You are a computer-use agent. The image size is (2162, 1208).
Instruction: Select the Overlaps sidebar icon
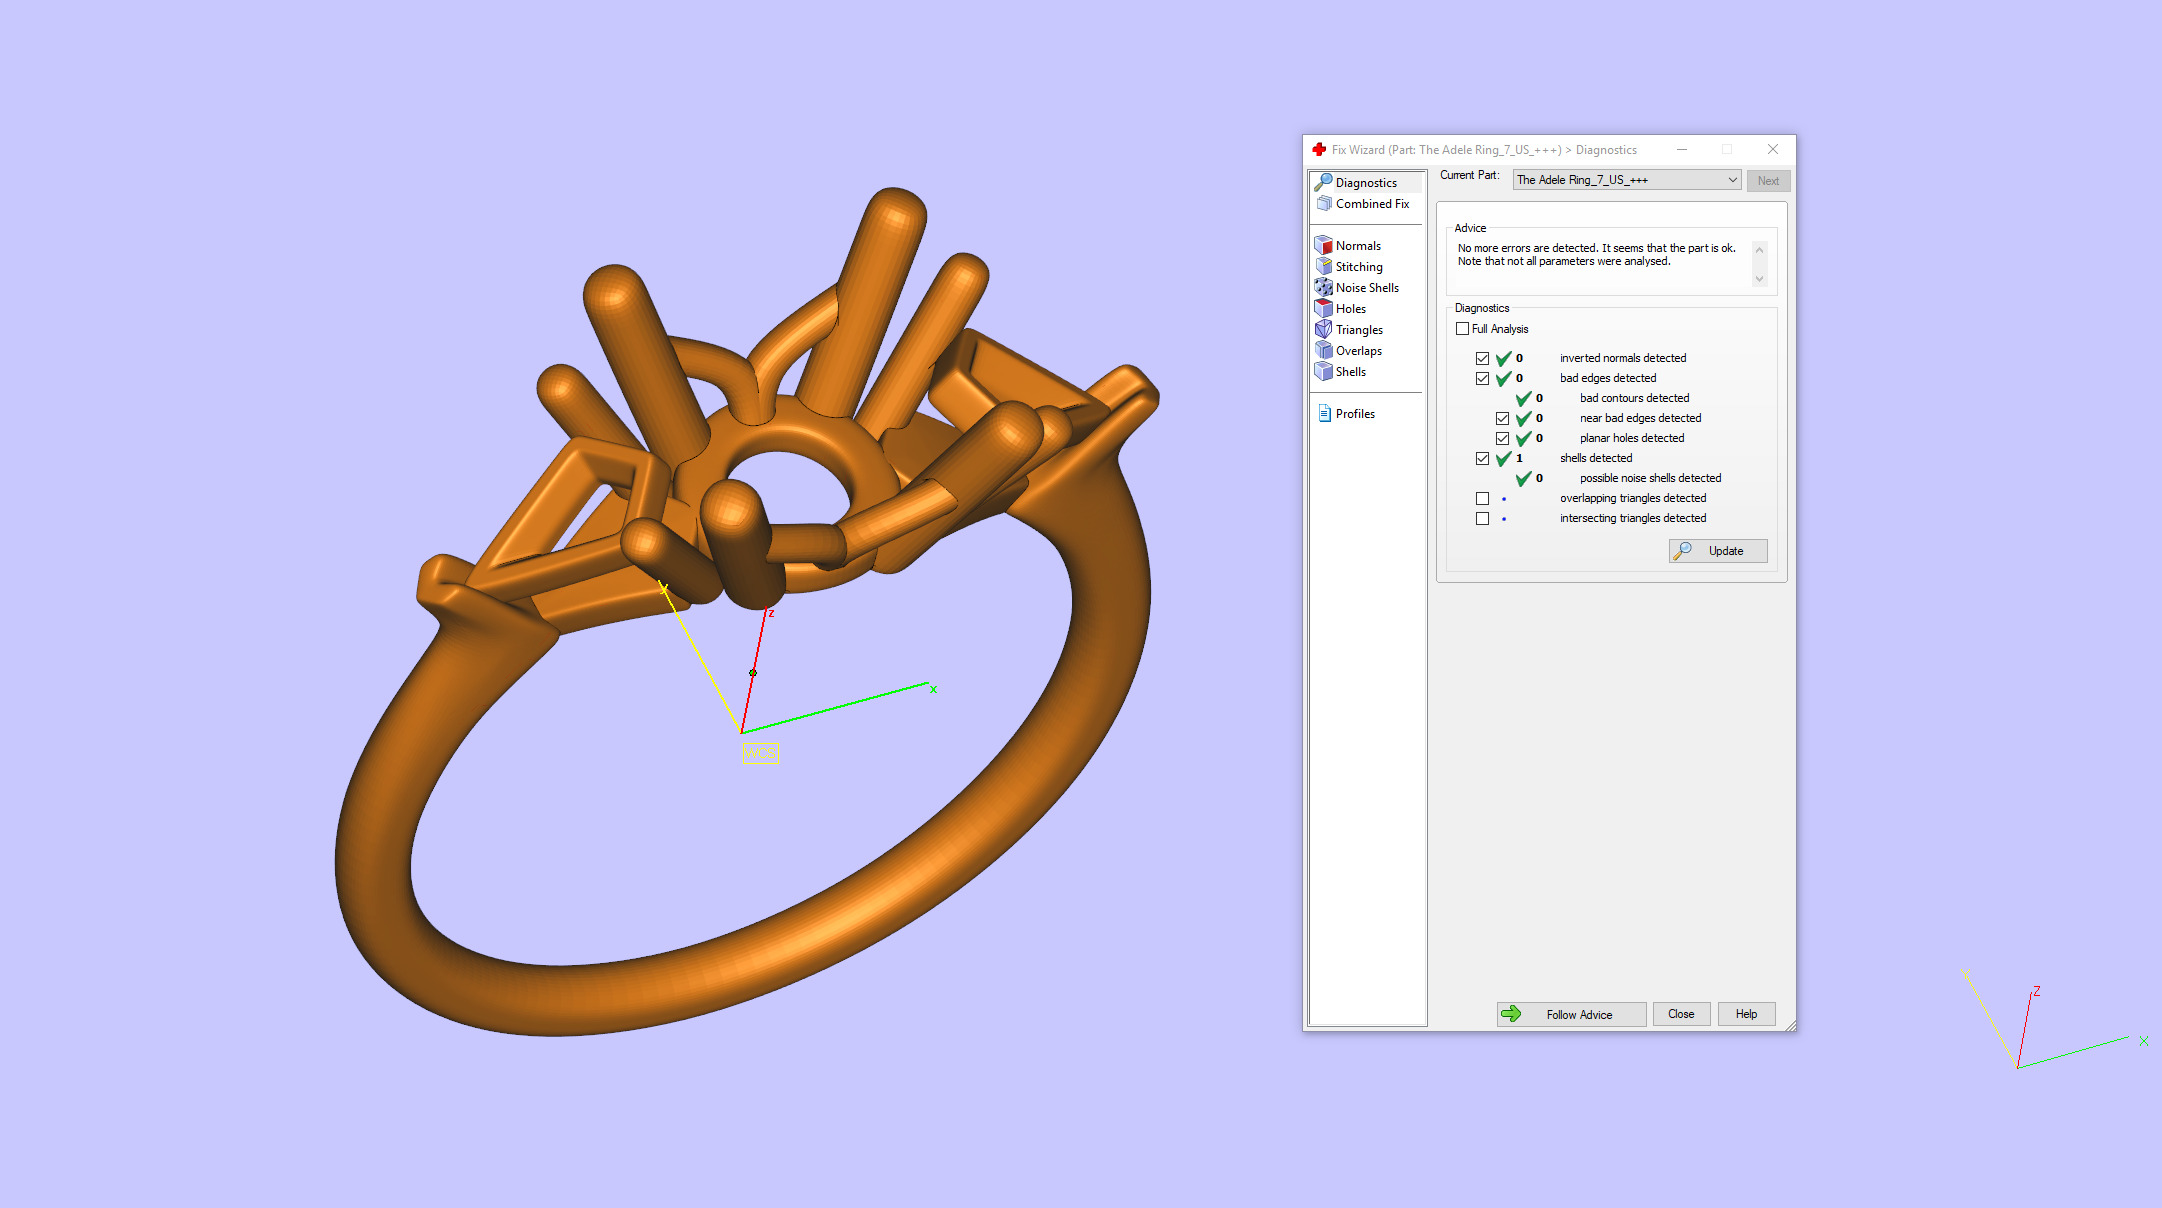[1324, 350]
